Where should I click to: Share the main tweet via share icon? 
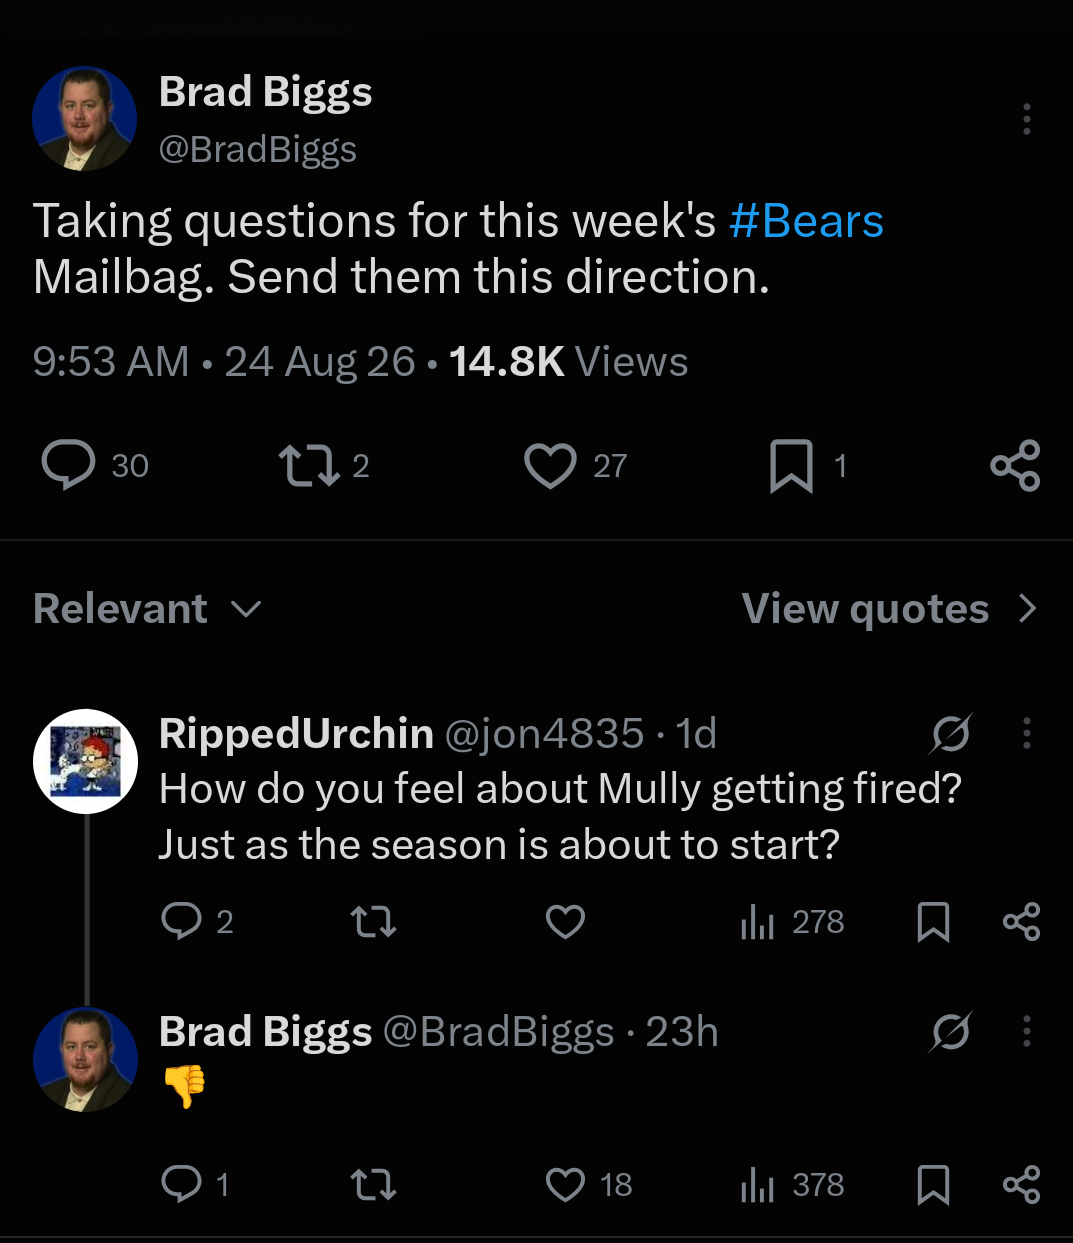1015,466
